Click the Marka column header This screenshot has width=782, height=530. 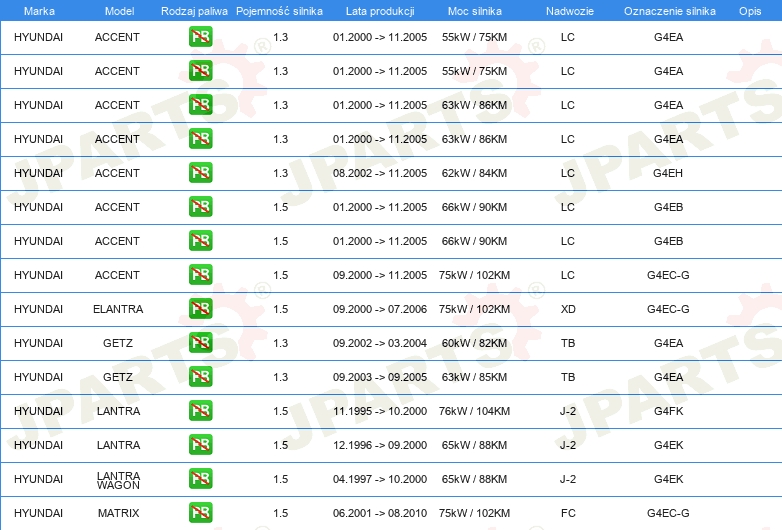click(x=39, y=11)
